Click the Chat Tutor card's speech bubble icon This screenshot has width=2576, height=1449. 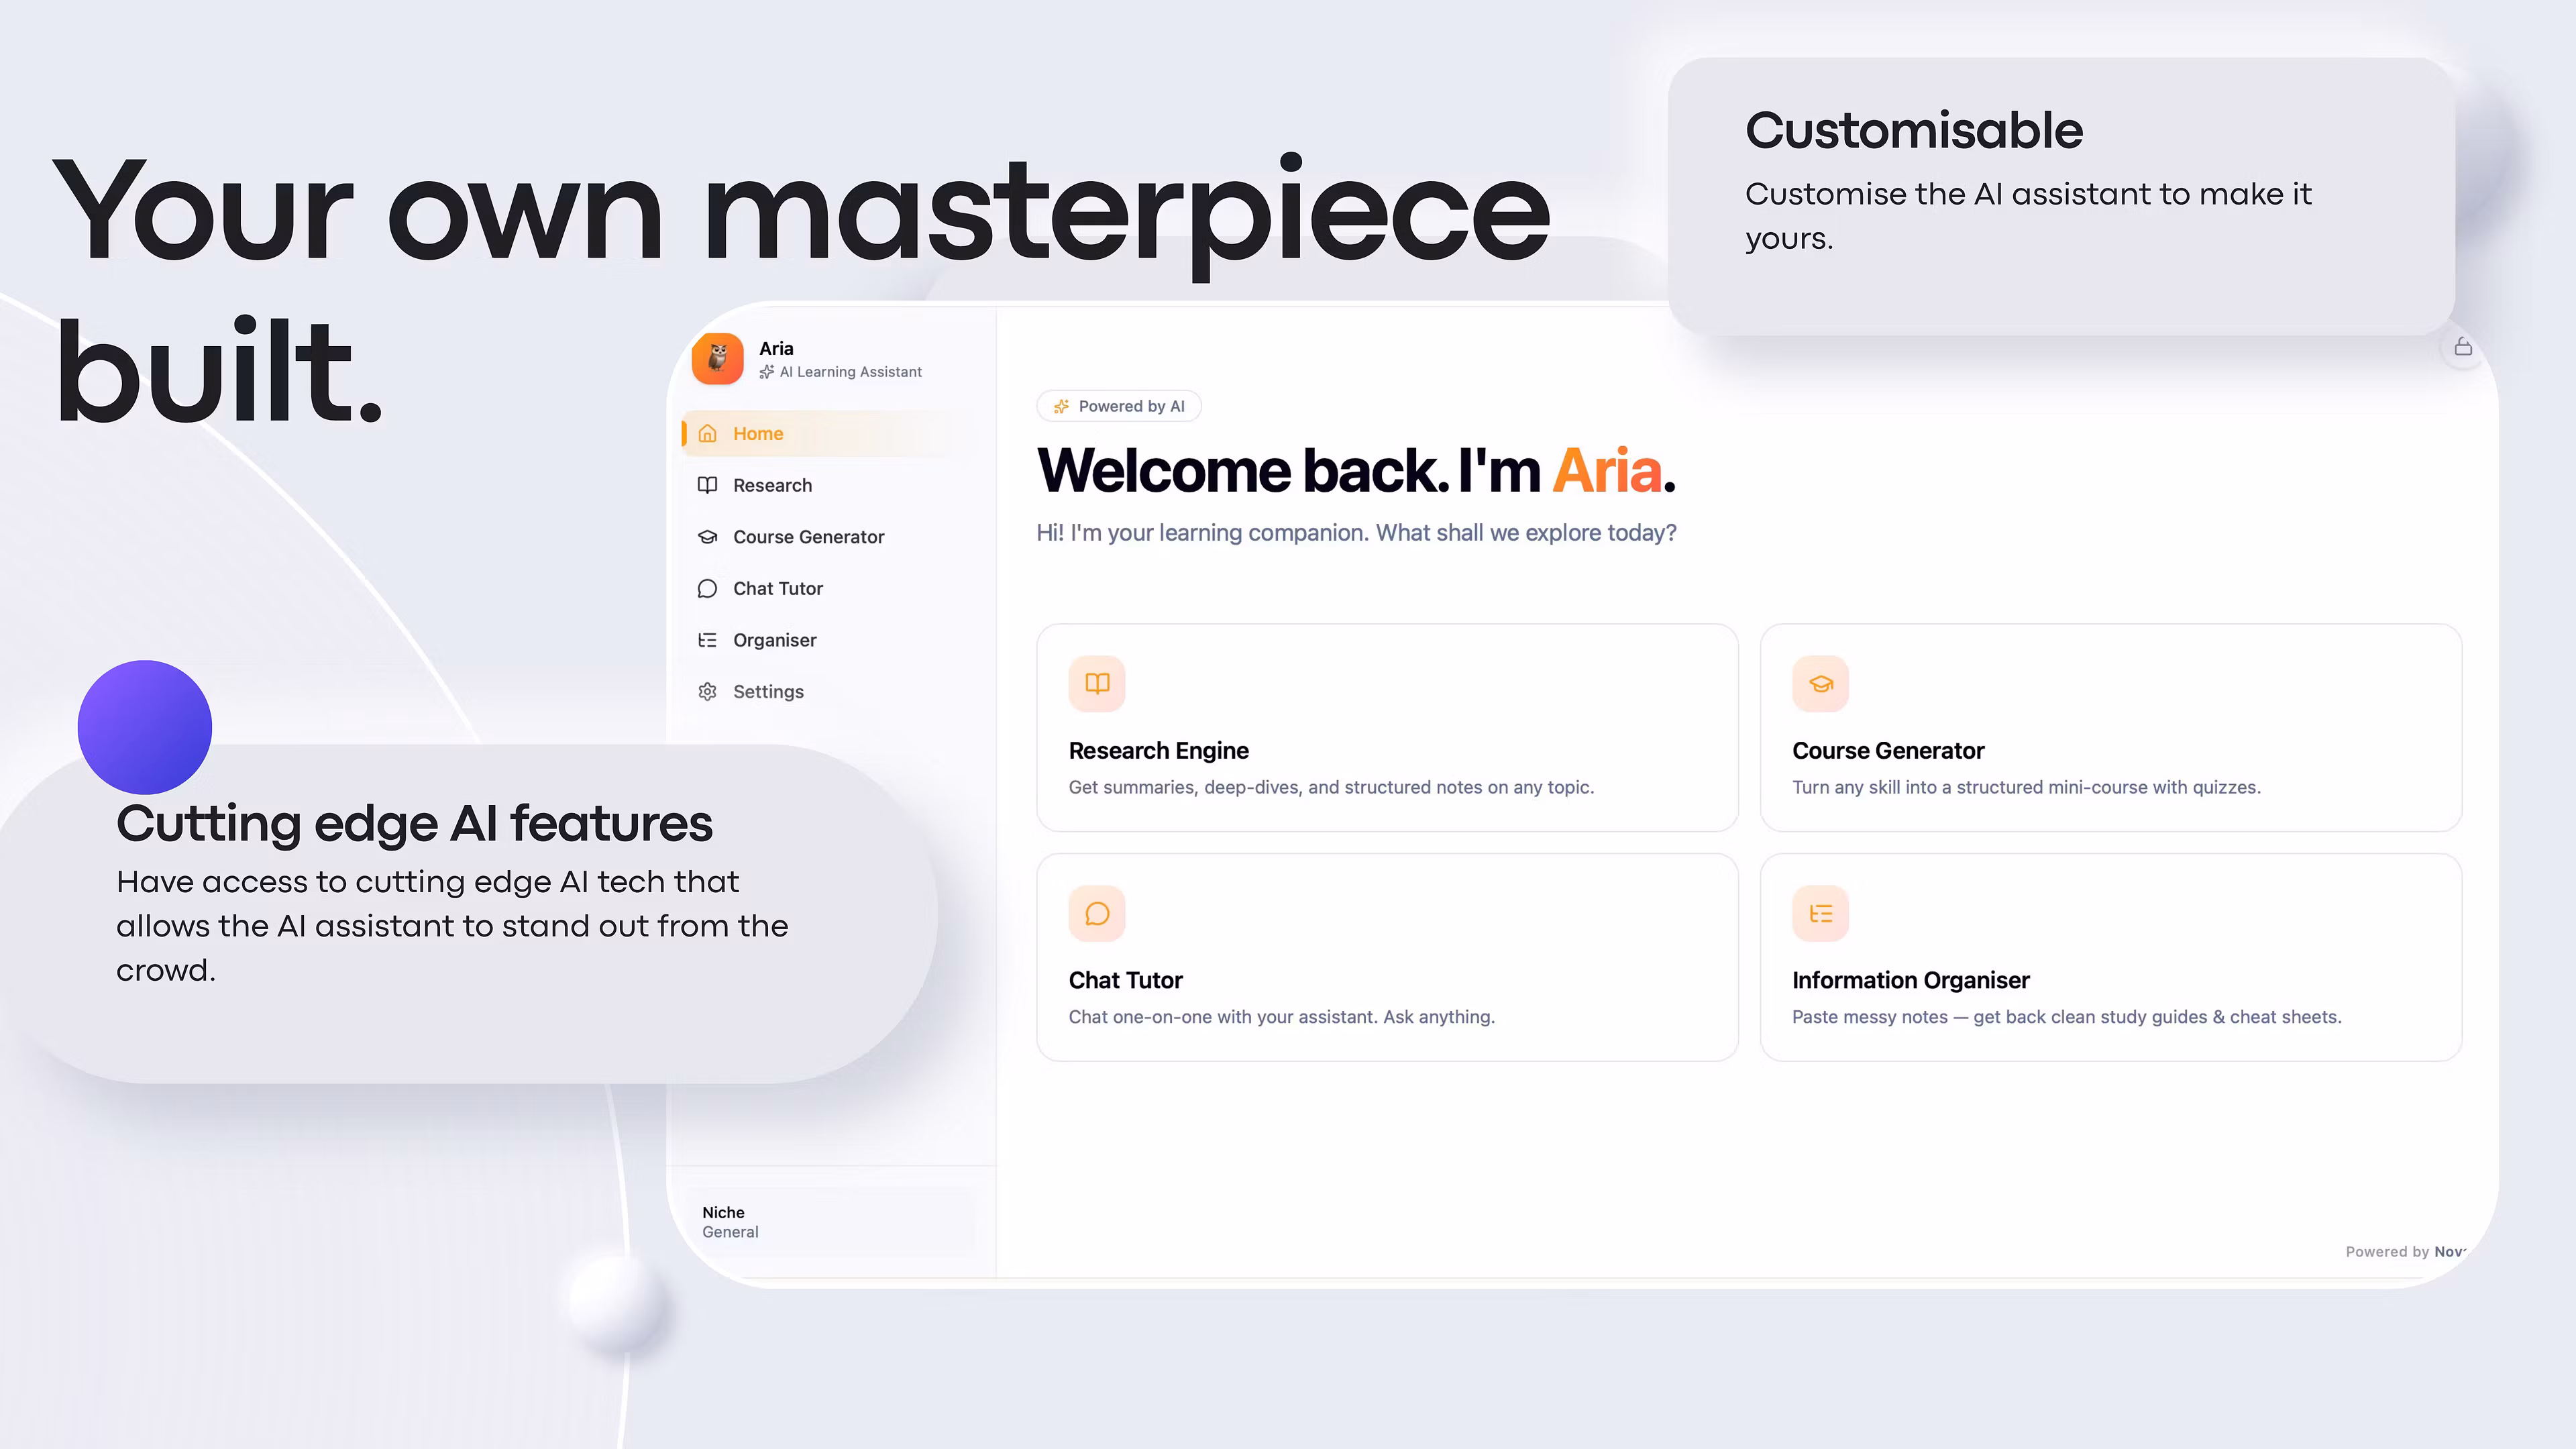pyautogui.click(x=1097, y=914)
